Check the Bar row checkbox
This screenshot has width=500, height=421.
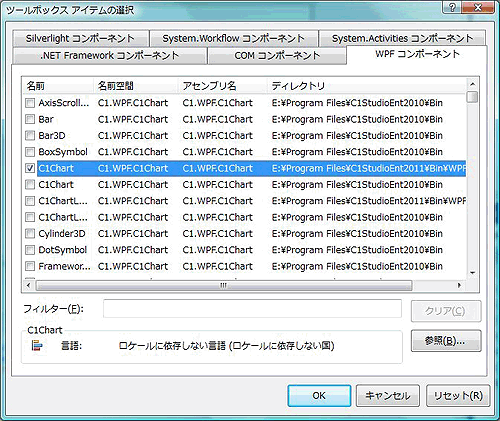[x=30, y=119]
